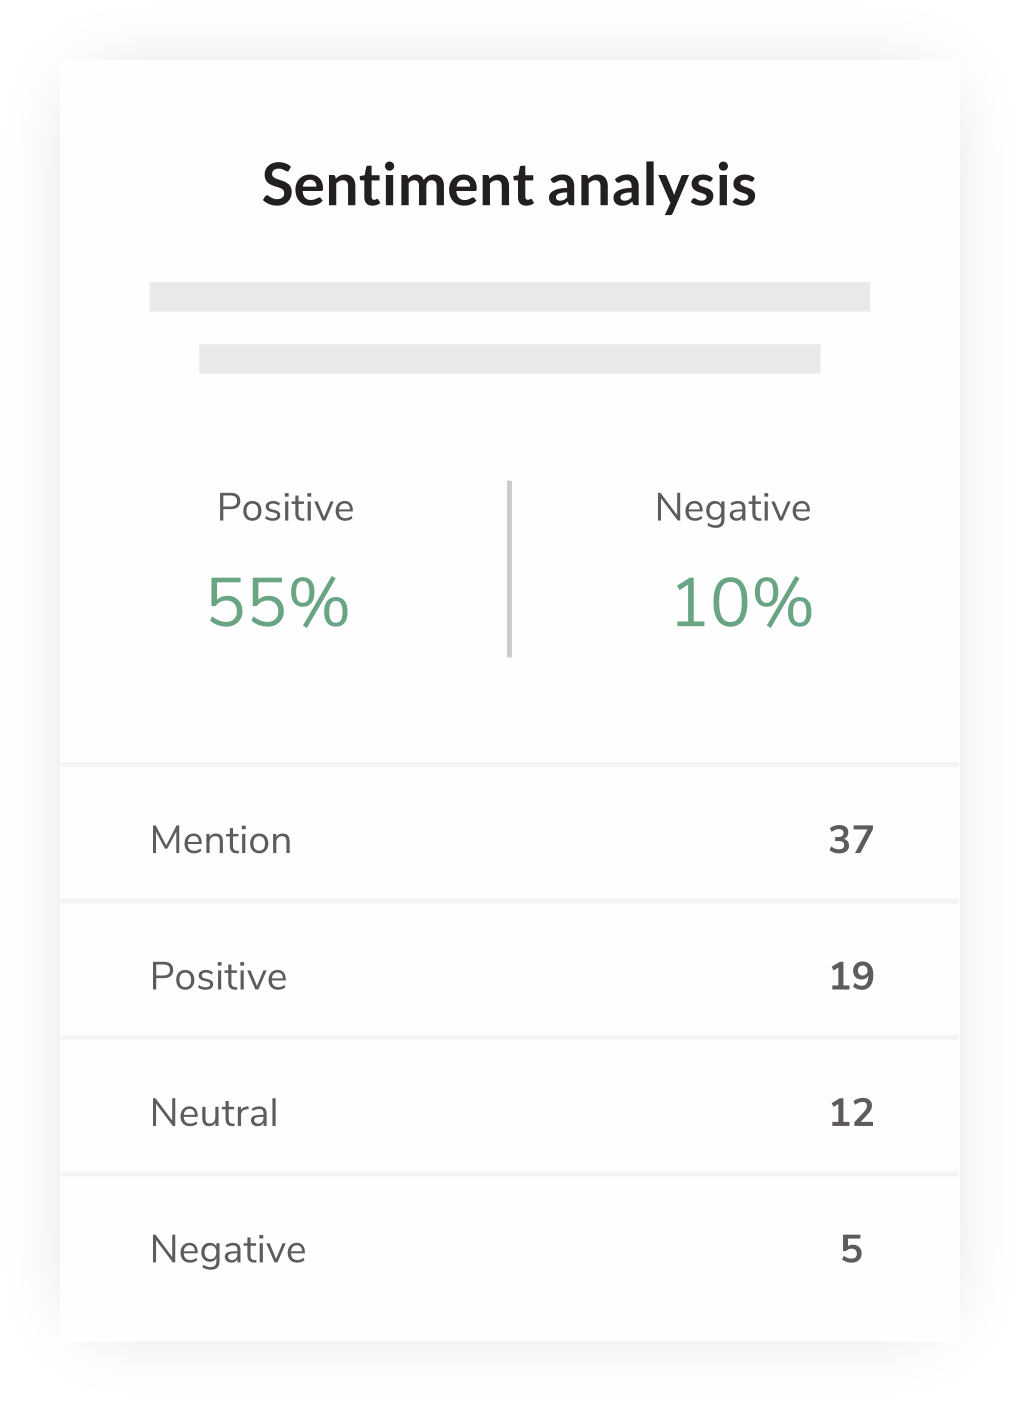Open the Positive row label beside 19
The height and width of the screenshot is (1401, 1020).
[x=218, y=977]
